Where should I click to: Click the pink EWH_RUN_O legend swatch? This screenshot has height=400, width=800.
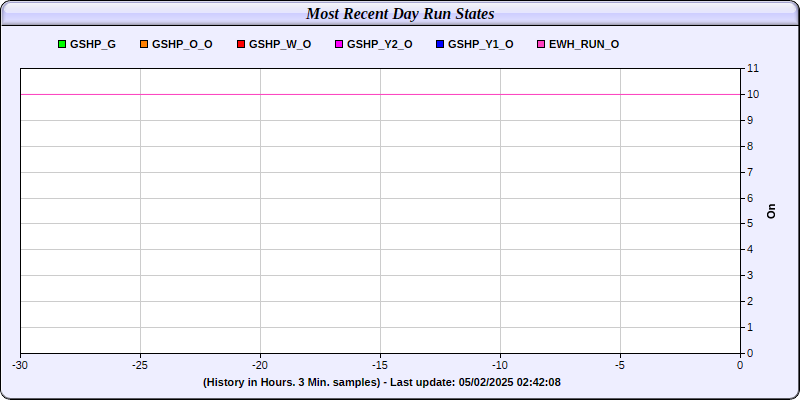(x=541, y=44)
